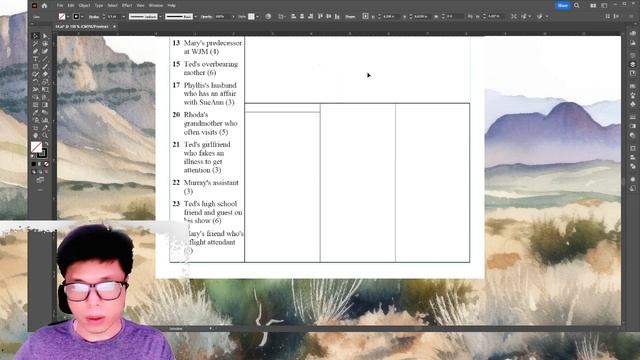Click the Share button
Viewport: 640px width, 360px height.
click(562, 5)
